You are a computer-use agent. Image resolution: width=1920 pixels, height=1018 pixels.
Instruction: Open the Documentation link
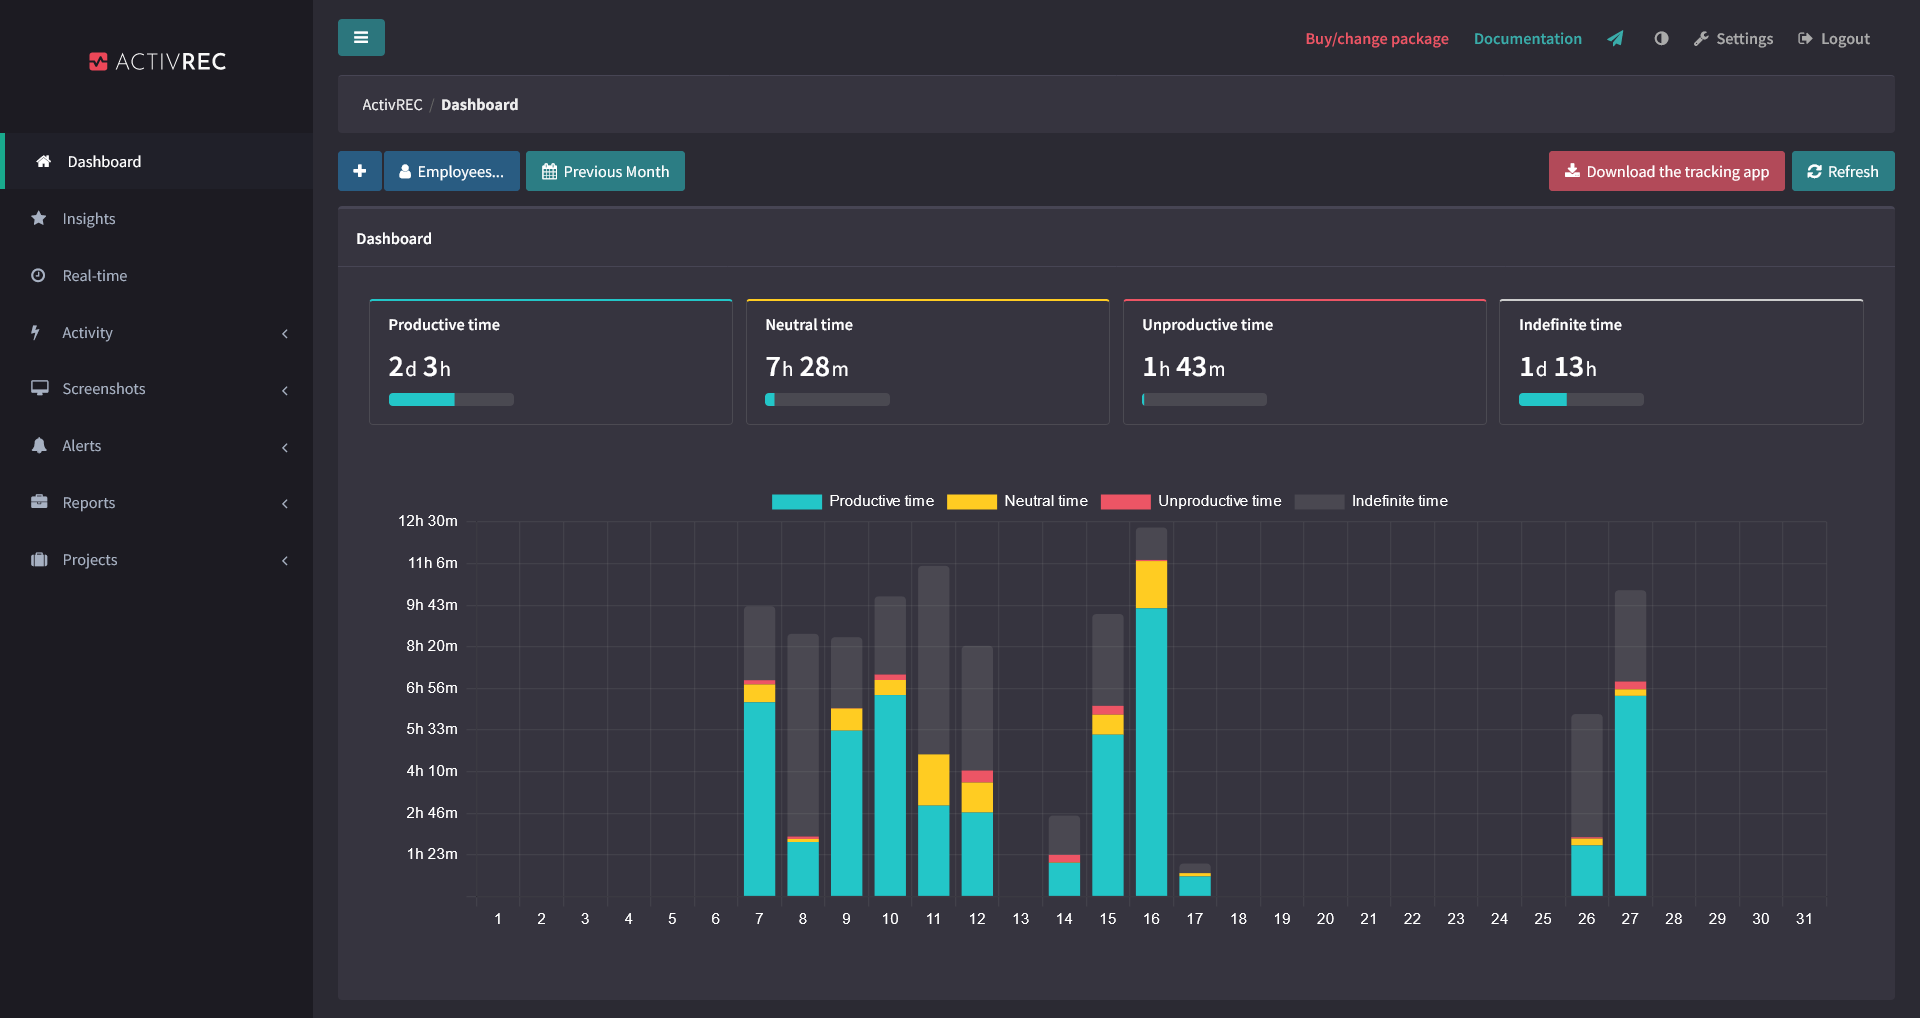[x=1527, y=39]
